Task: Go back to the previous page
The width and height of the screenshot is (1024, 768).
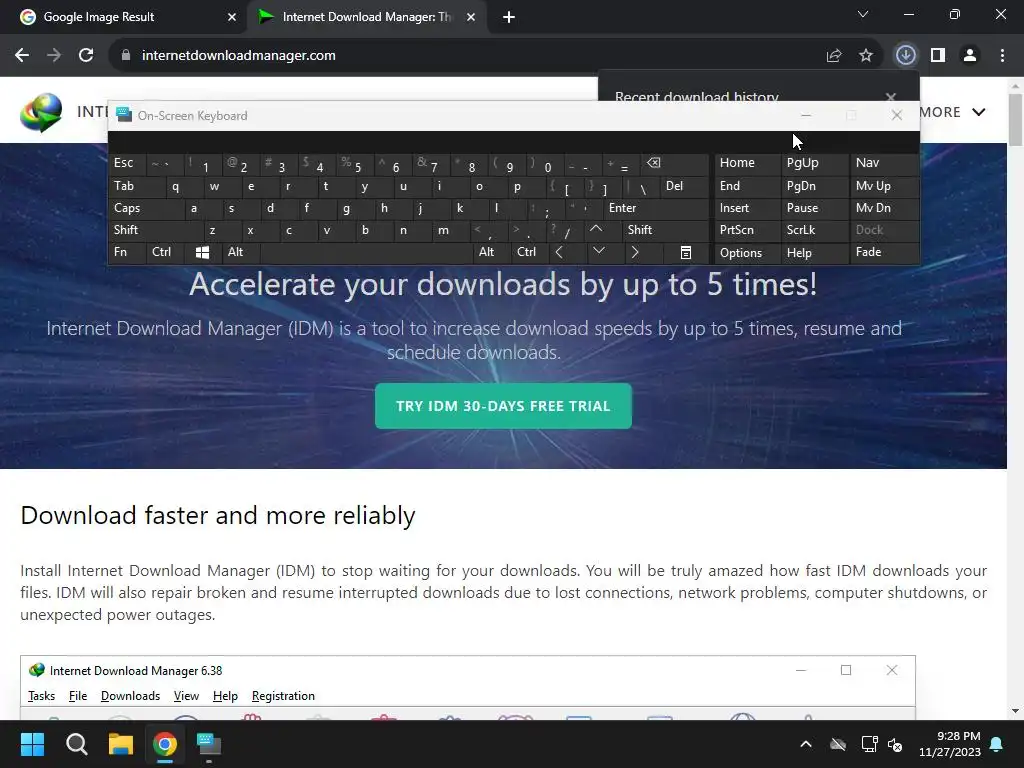Action: pyautogui.click(x=22, y=56)
